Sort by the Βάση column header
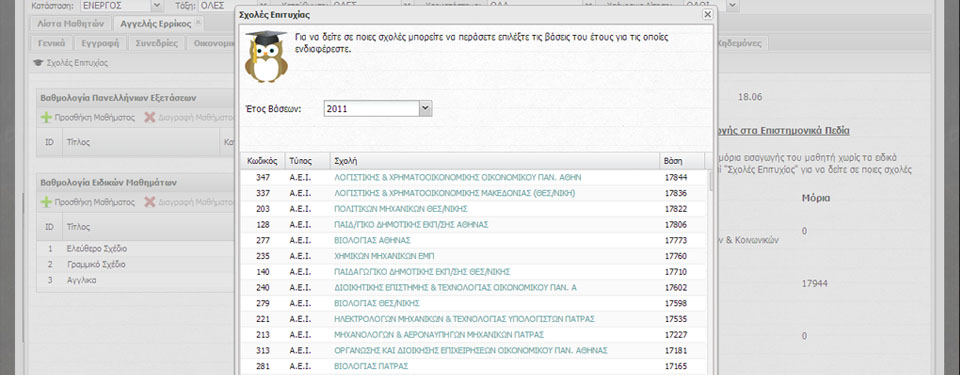This screenshot has height=375, width=960. (682, 161)
